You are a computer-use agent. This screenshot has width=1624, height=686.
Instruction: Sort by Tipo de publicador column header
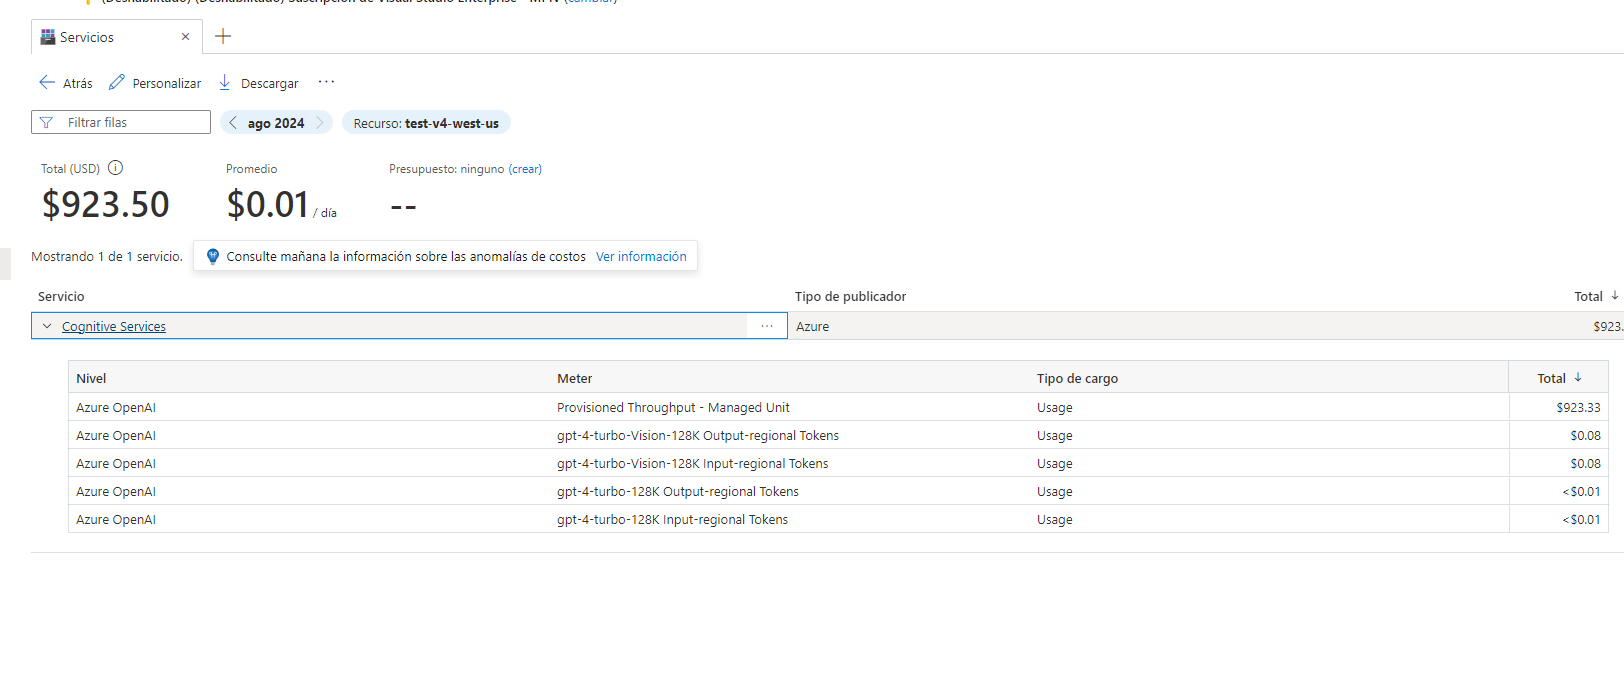[850, 297]
